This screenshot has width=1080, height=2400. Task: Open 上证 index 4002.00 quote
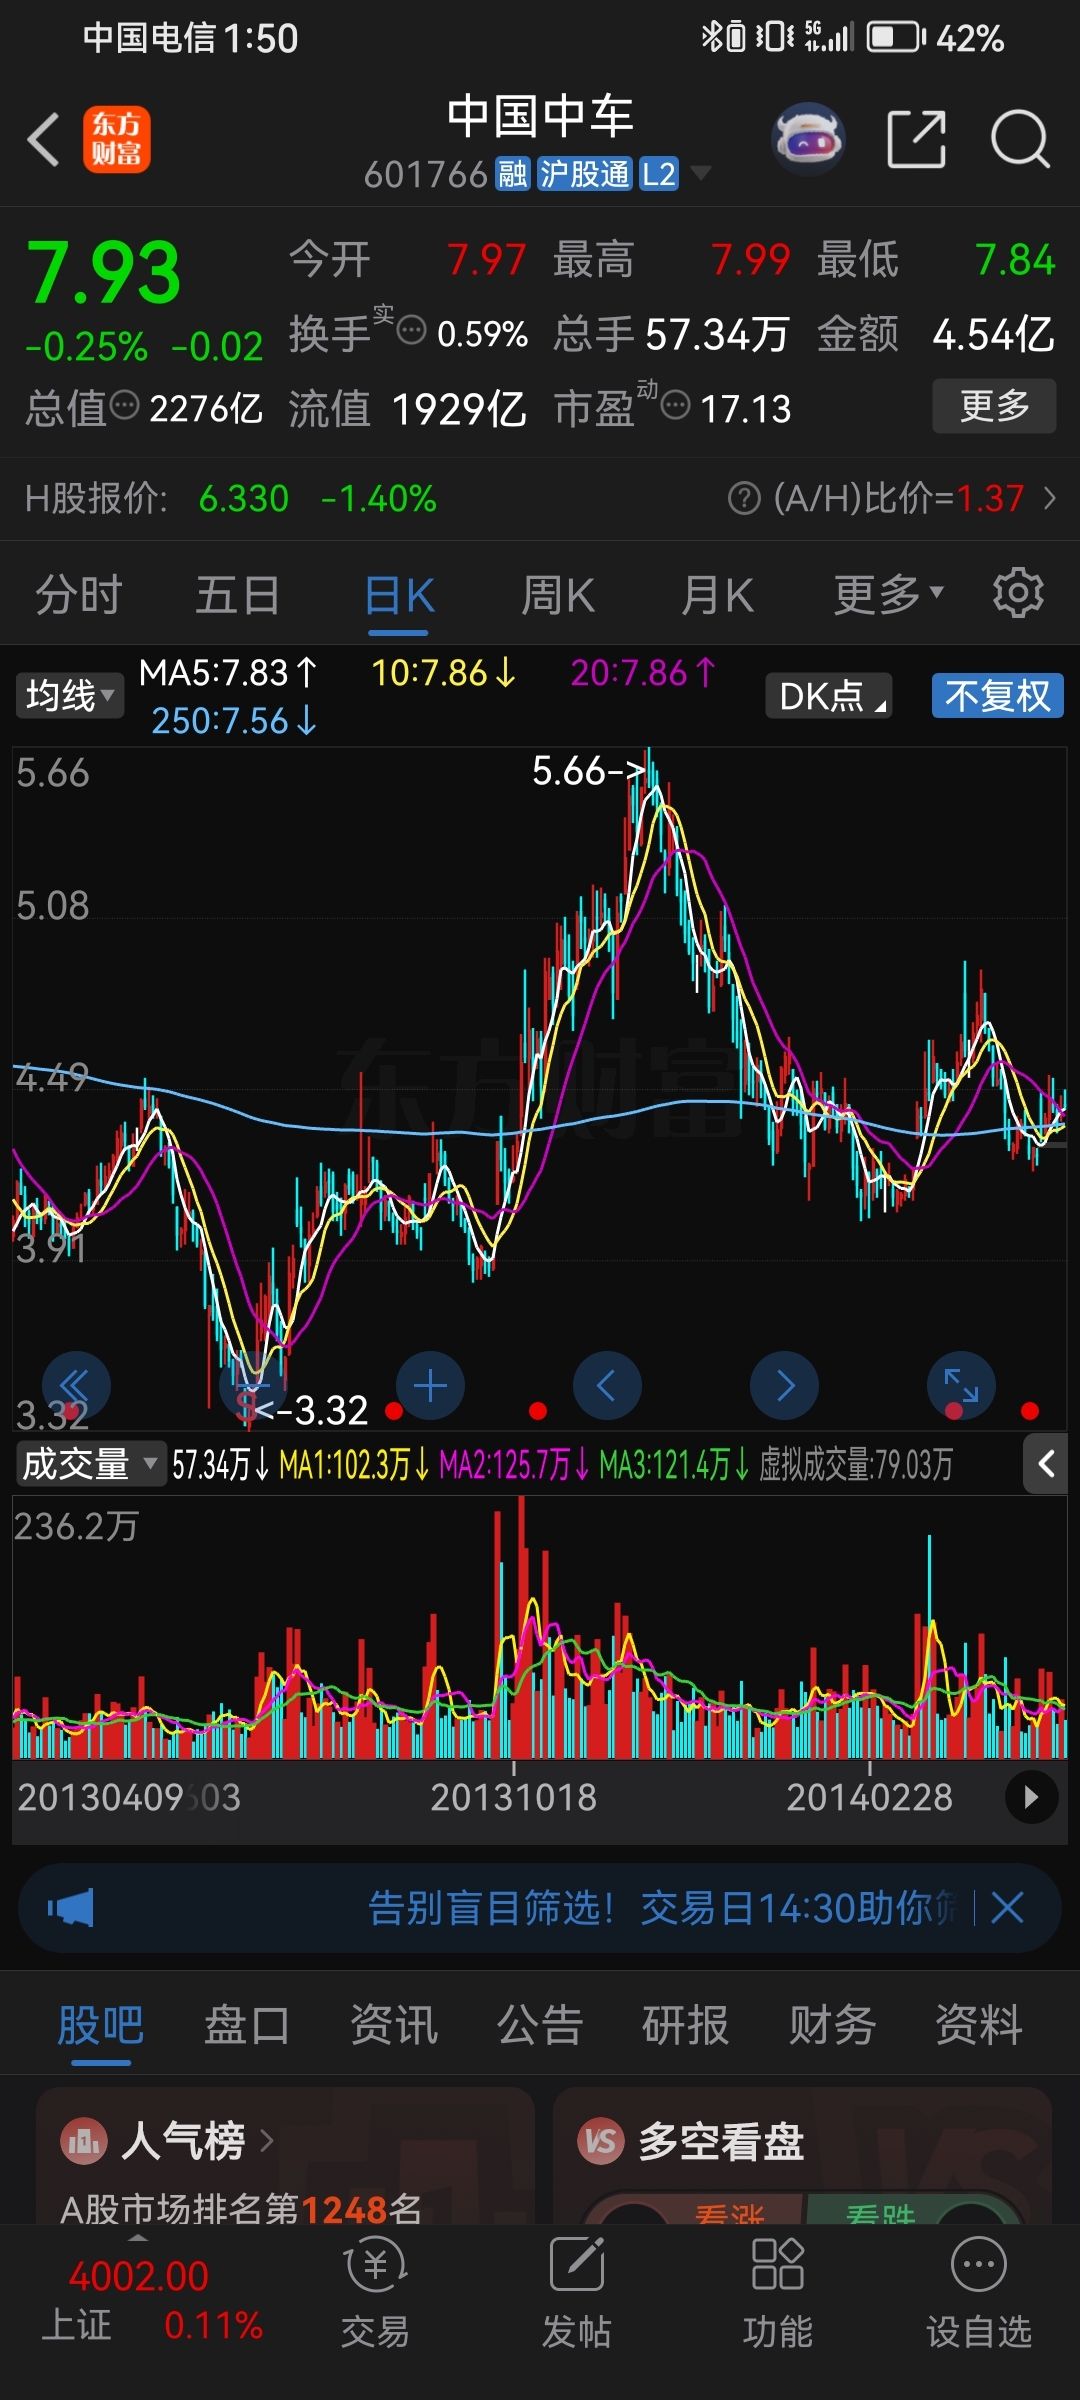pos(138,2276)
